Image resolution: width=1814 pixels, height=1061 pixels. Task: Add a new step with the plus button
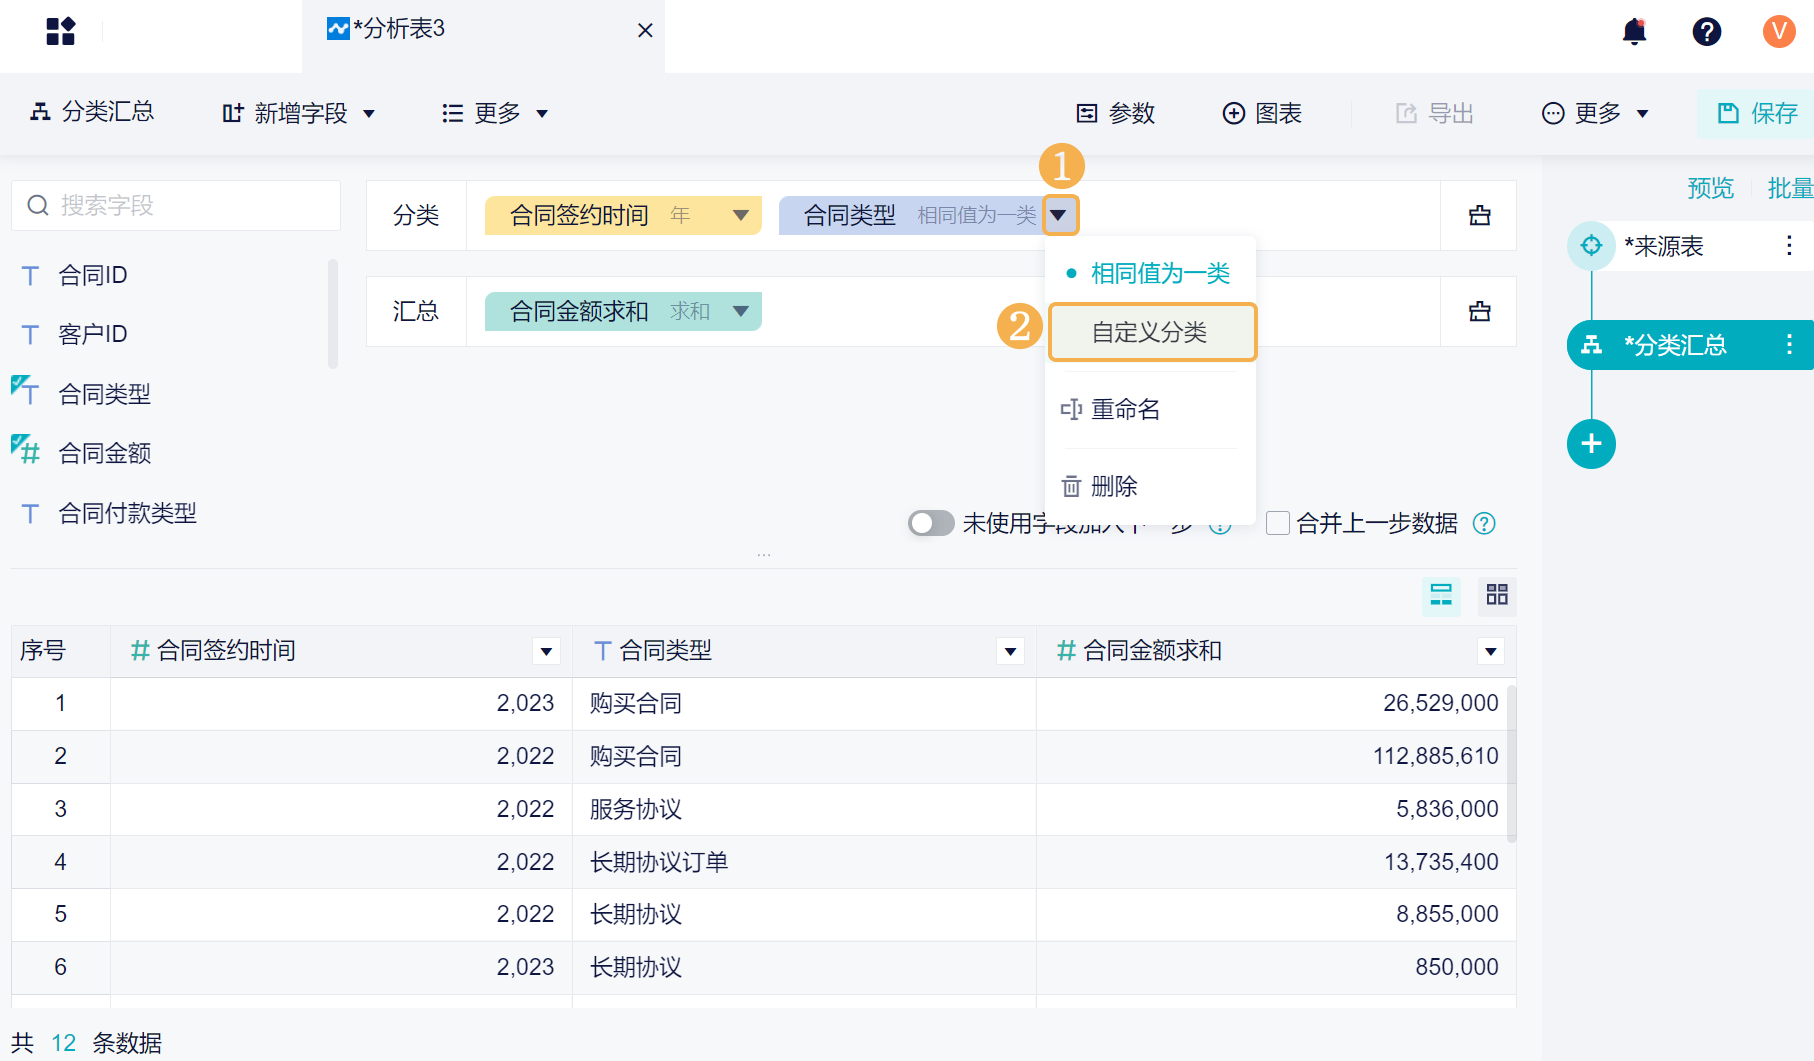point(1591,444)
